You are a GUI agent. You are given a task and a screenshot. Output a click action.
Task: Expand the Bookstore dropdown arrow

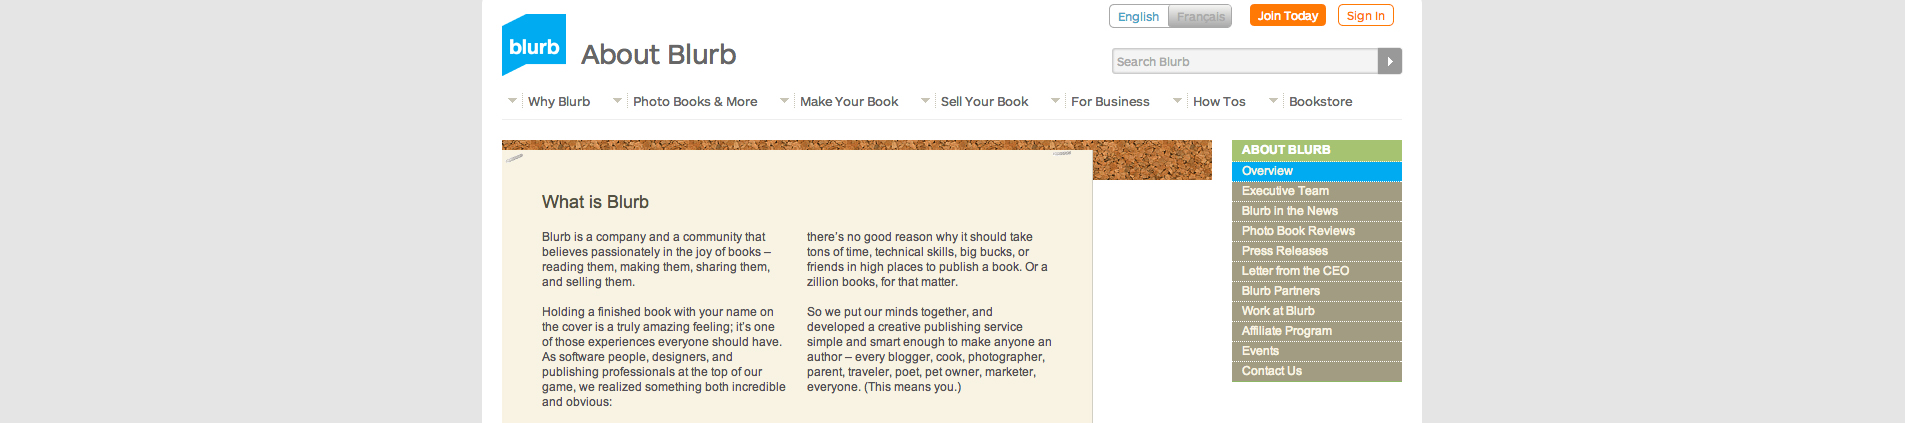[x=1273, y=101]
